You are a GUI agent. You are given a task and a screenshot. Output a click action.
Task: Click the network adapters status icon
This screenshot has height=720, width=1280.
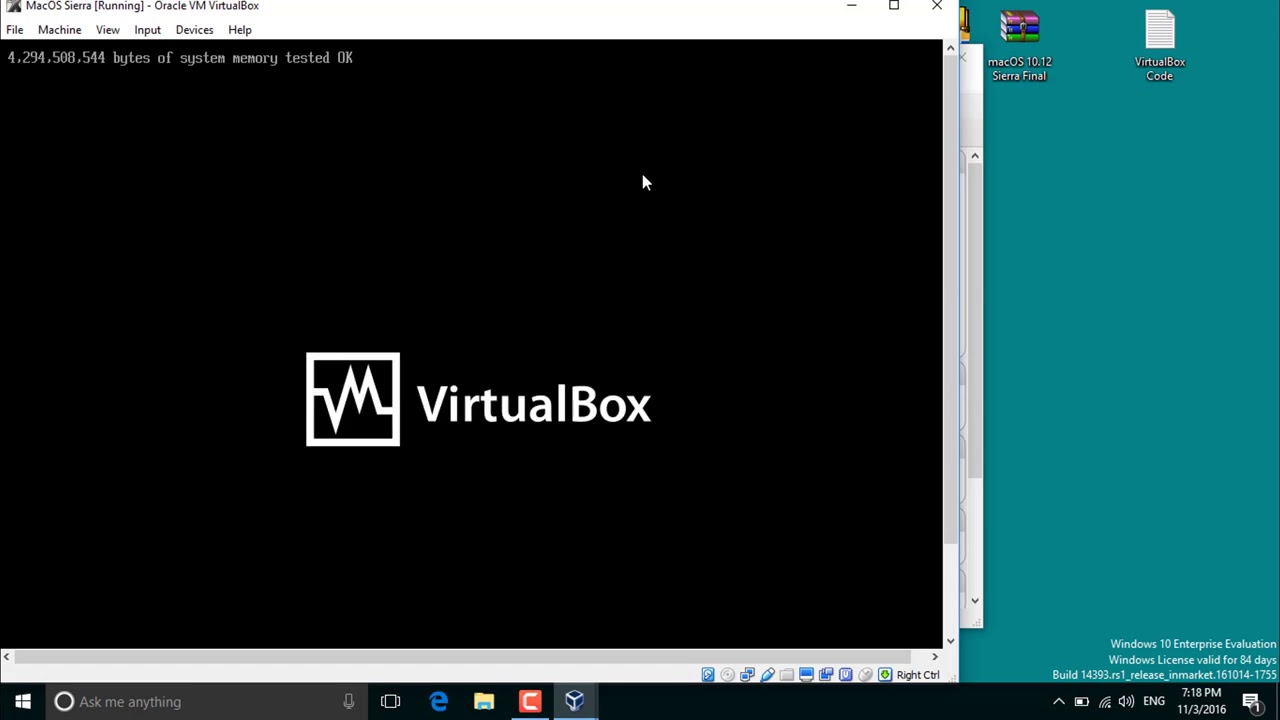click(x=747, y=675)
